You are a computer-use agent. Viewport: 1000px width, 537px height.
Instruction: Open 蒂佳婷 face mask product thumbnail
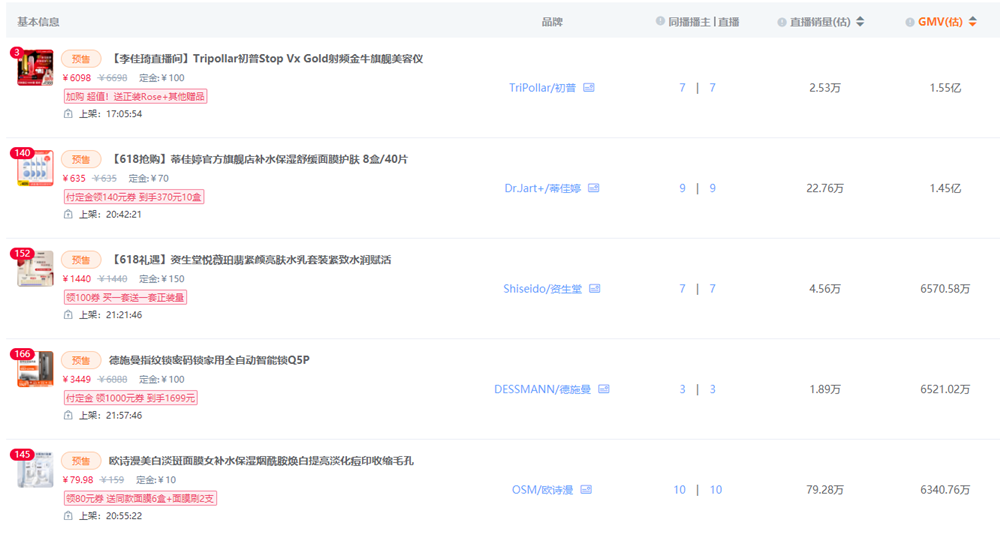pyautogui.click(x=35, y=168)
